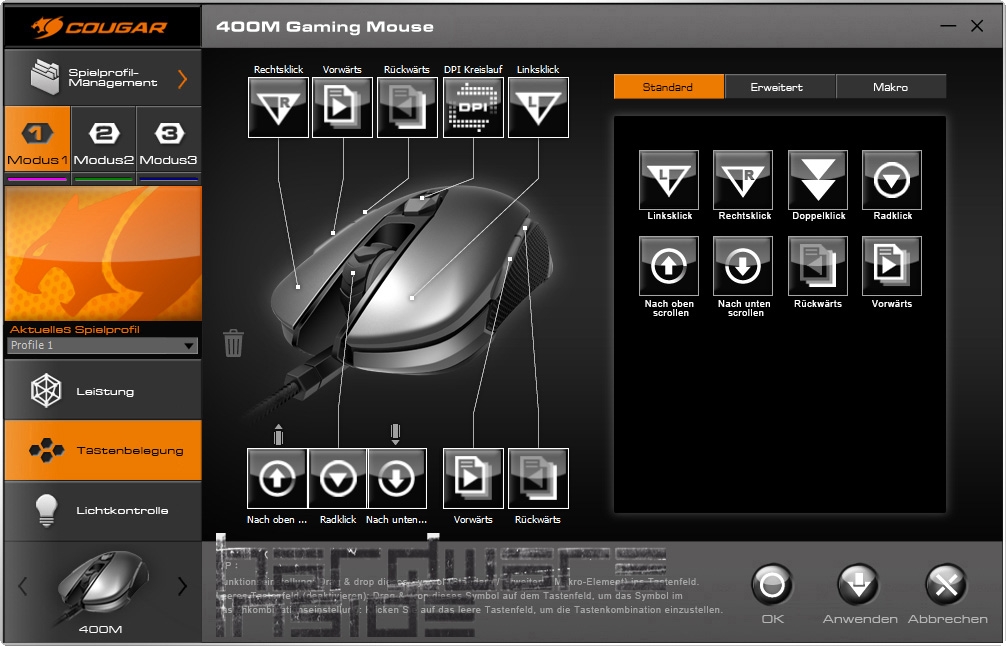Select the DPI Kreislauf button slot
Image resolution: width=1006 pixels, height=646 pixels.
[473, 107]
